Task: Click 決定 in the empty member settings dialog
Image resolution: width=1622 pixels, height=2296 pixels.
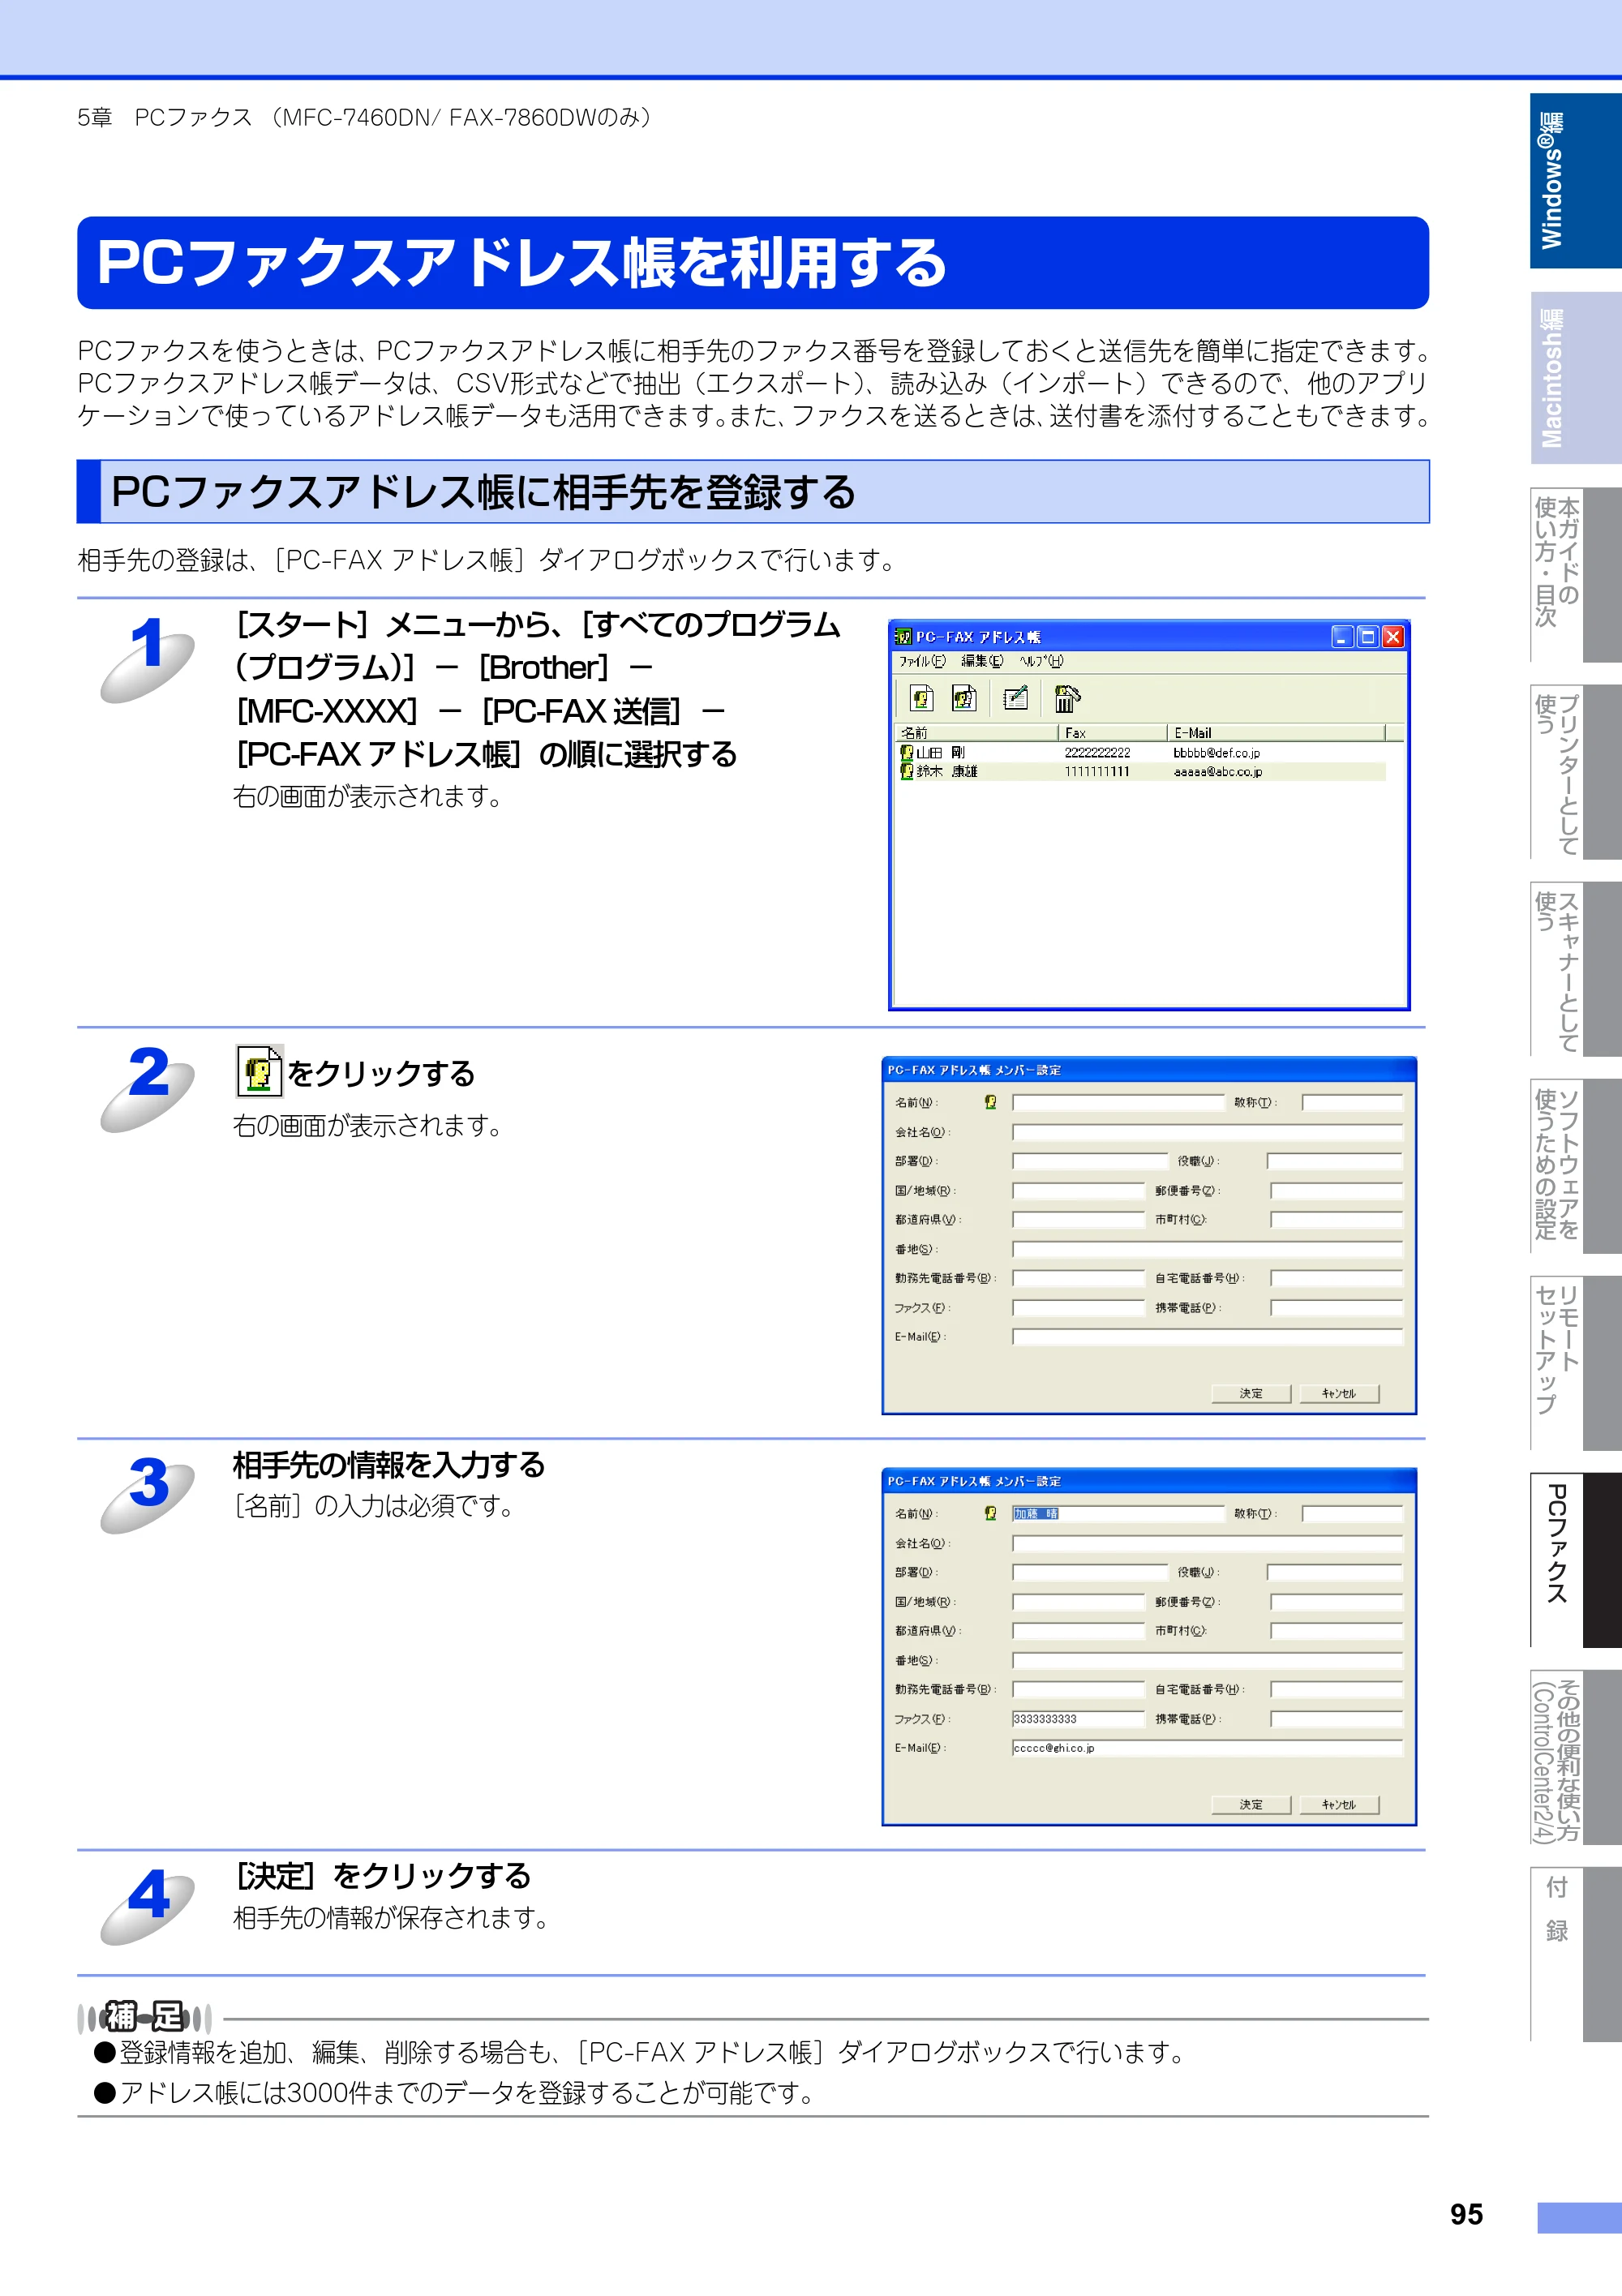Action: [x=1251, y=1393]
